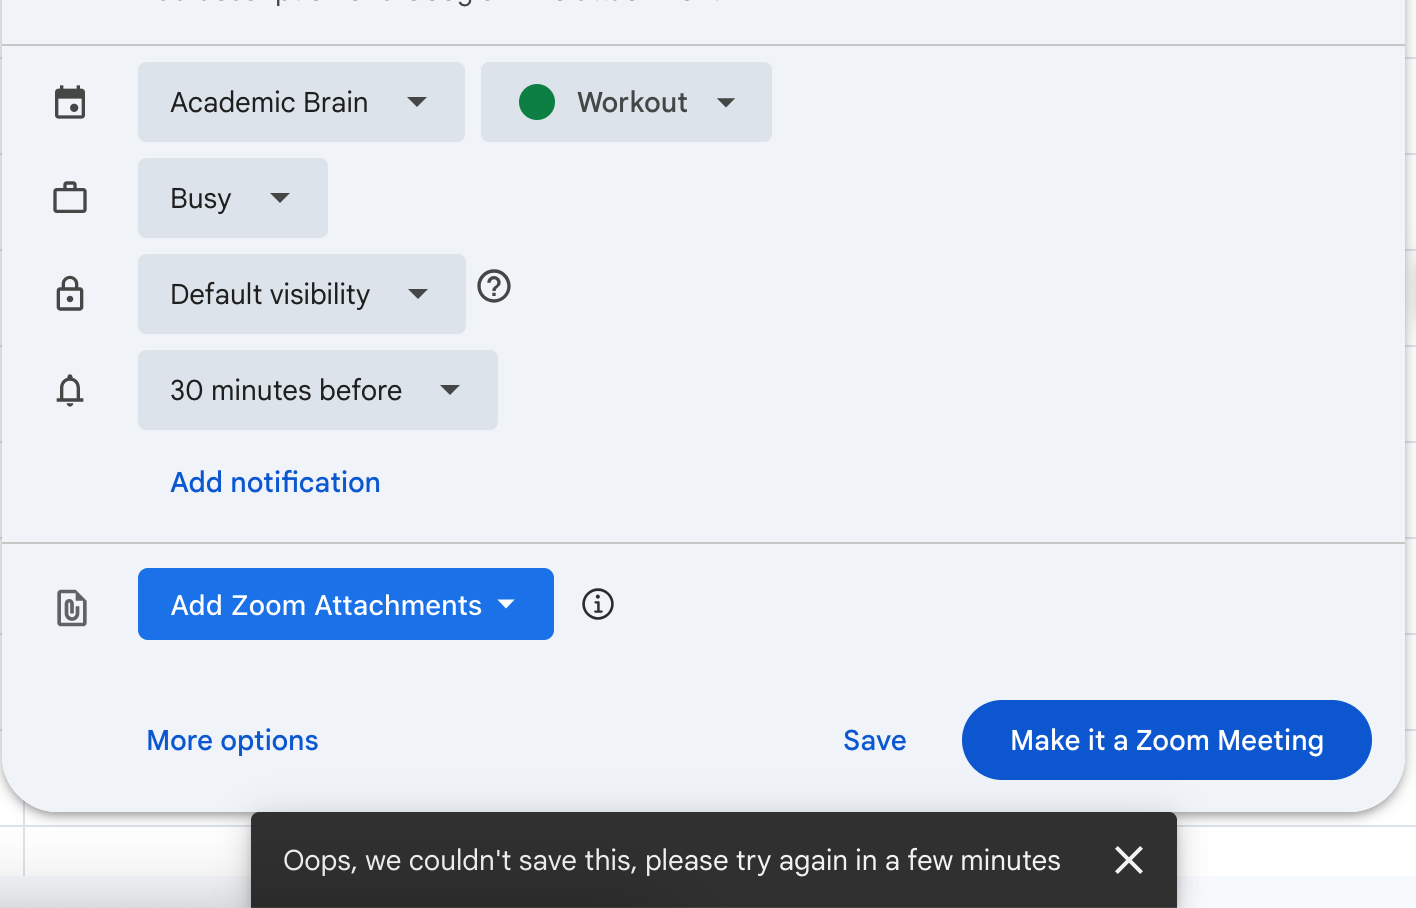Open the visibility help question mark
This screenshot has width=1416, height=908.
coord(494,287)
